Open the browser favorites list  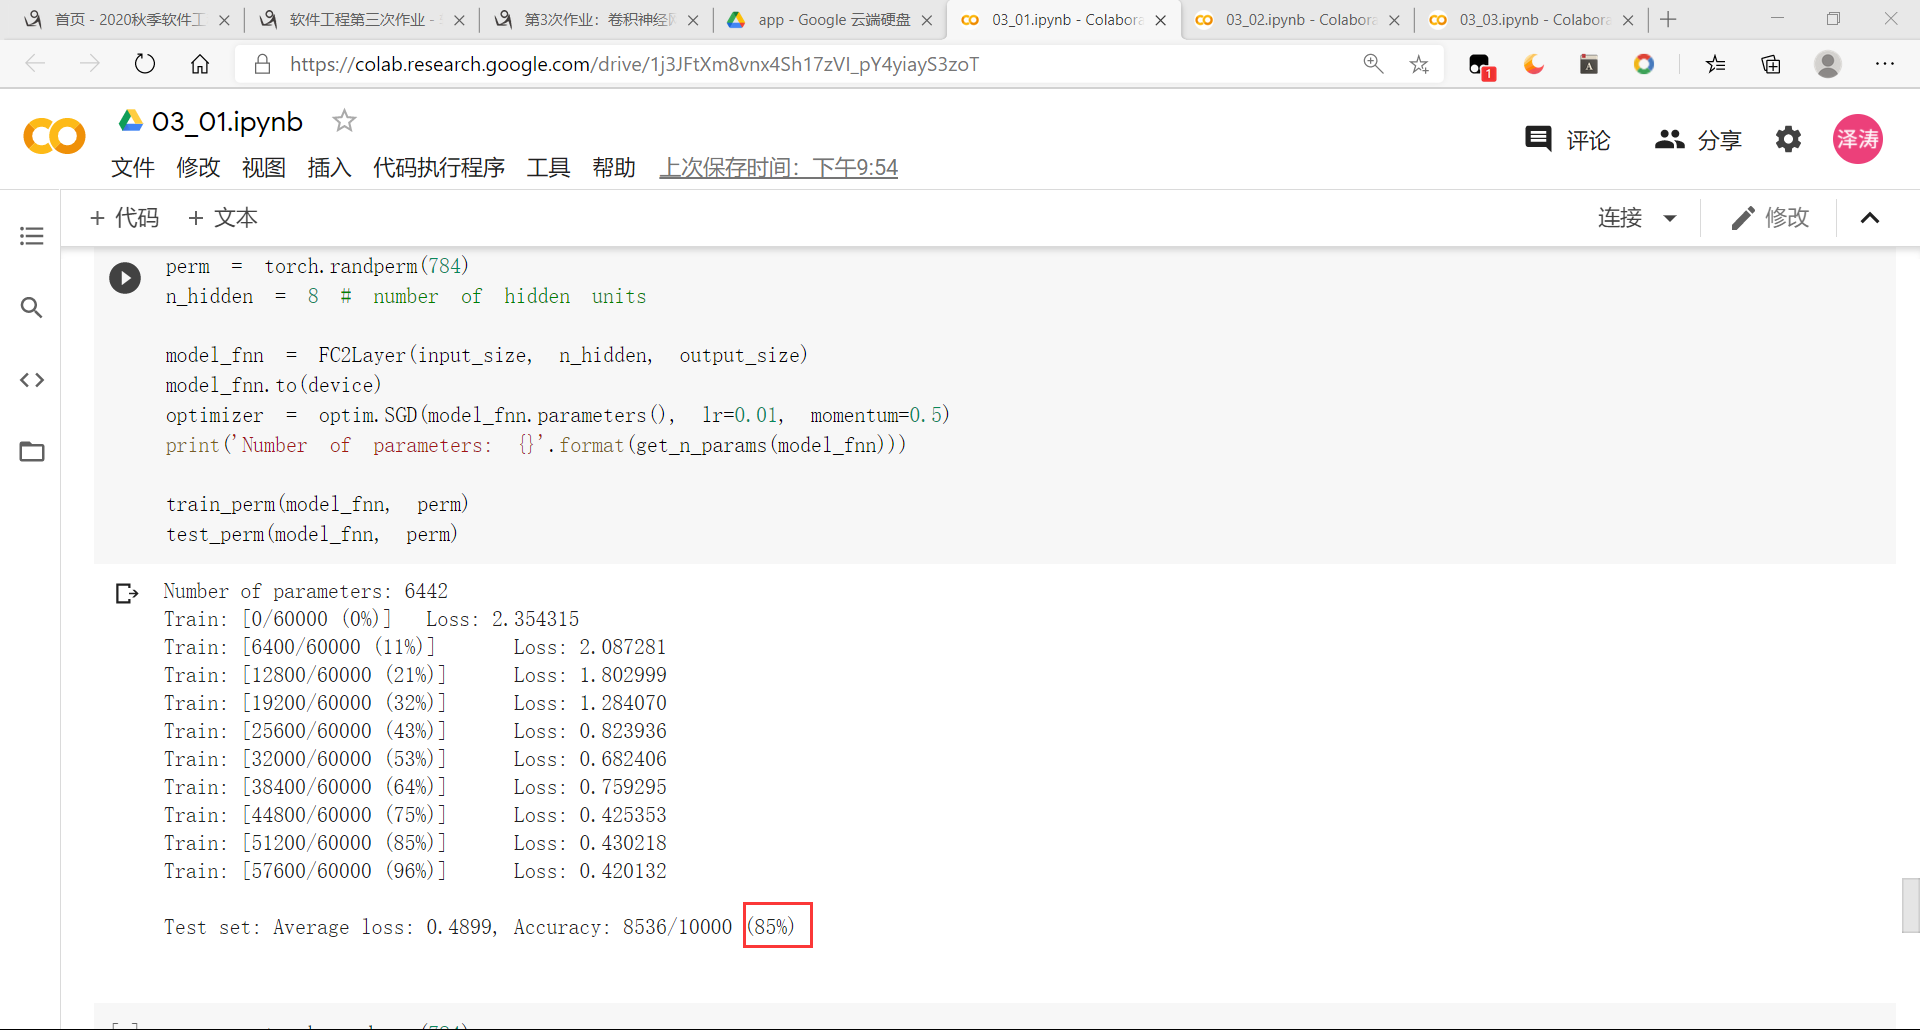click(1716, 64)
